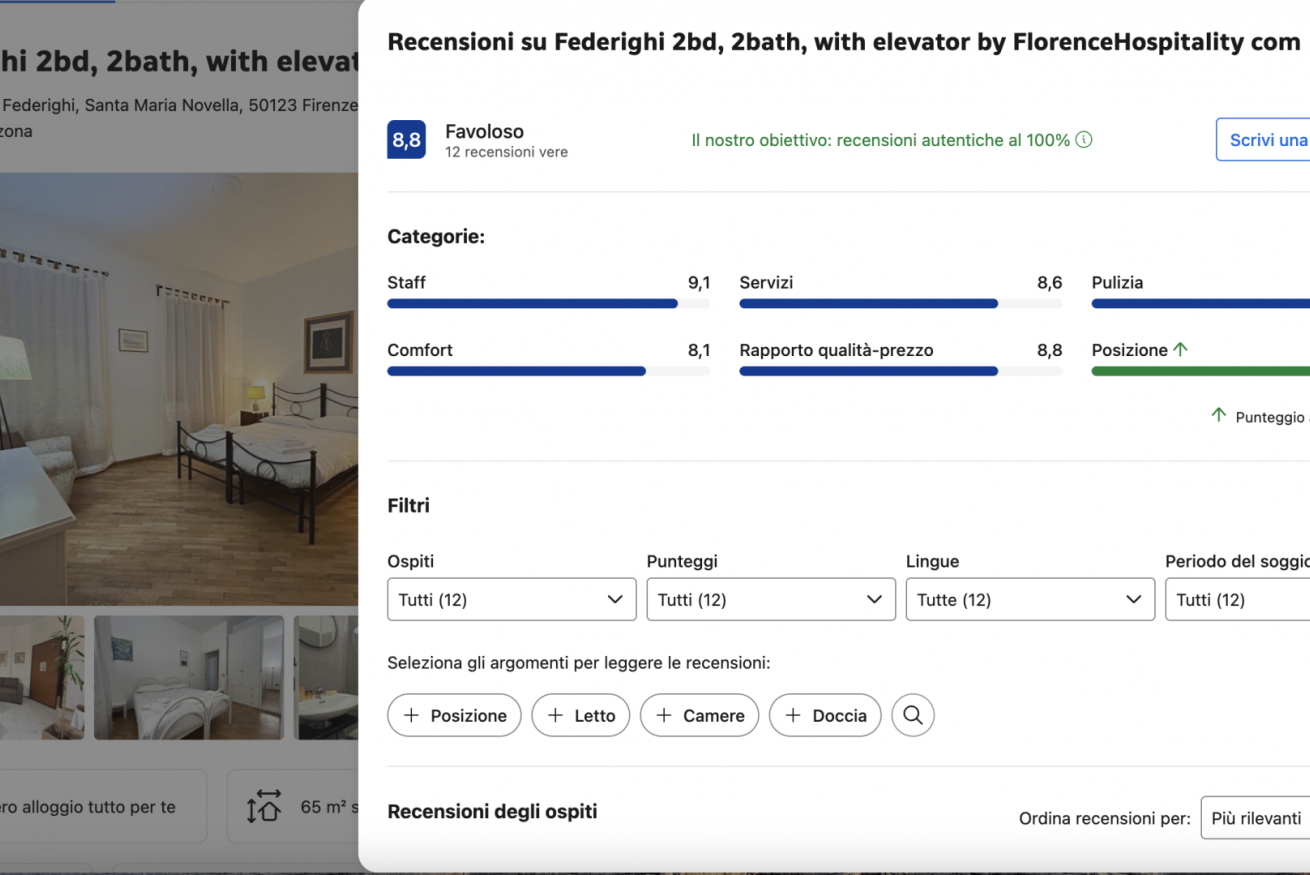The height and width of the screenshot is (875, 1310).
Task: Open the main bedroom photo behind the panel
Action: click(179, 389)
